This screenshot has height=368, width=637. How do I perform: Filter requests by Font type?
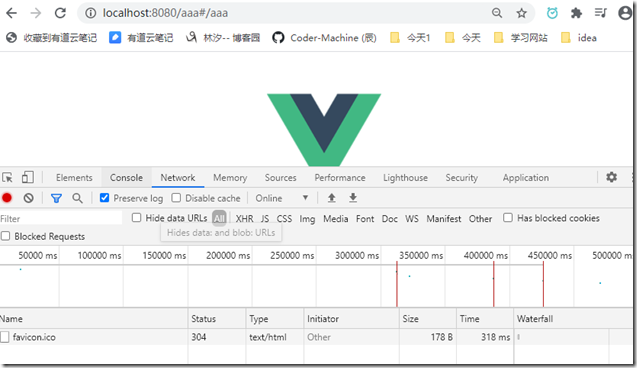[x=365, y=219]
